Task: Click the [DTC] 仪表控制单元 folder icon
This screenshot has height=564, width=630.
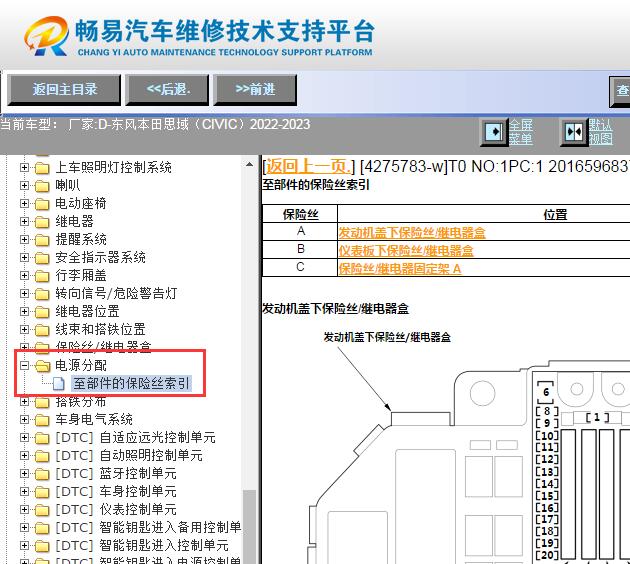Action: pyautogui.click(x=42, y=510)
